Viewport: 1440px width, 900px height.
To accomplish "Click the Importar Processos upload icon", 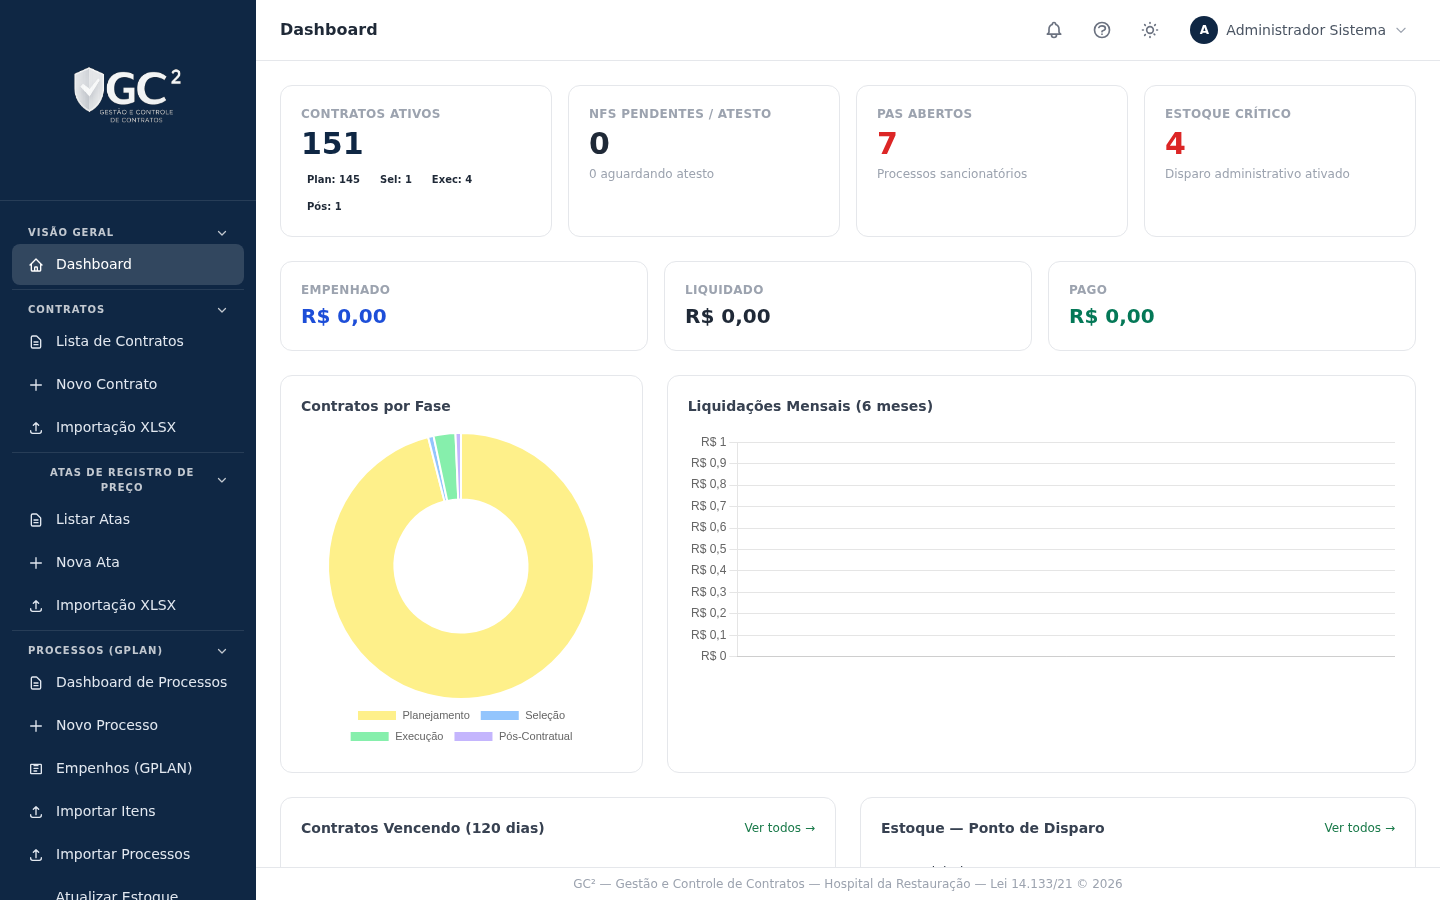I will tap(36, 855).
